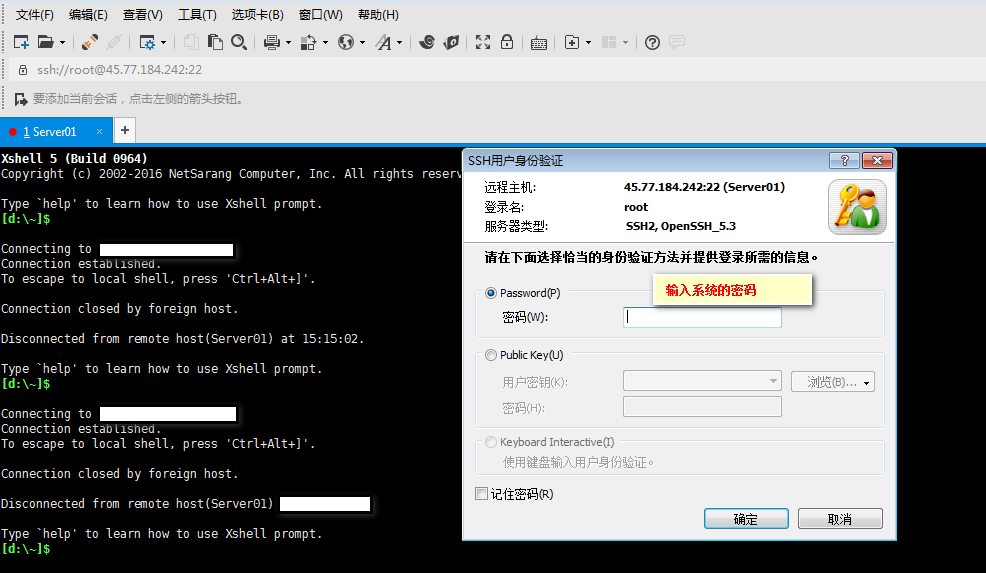The image size is (986, 573).
Task: Add a new tab with plus button
Action: [125, 130]
